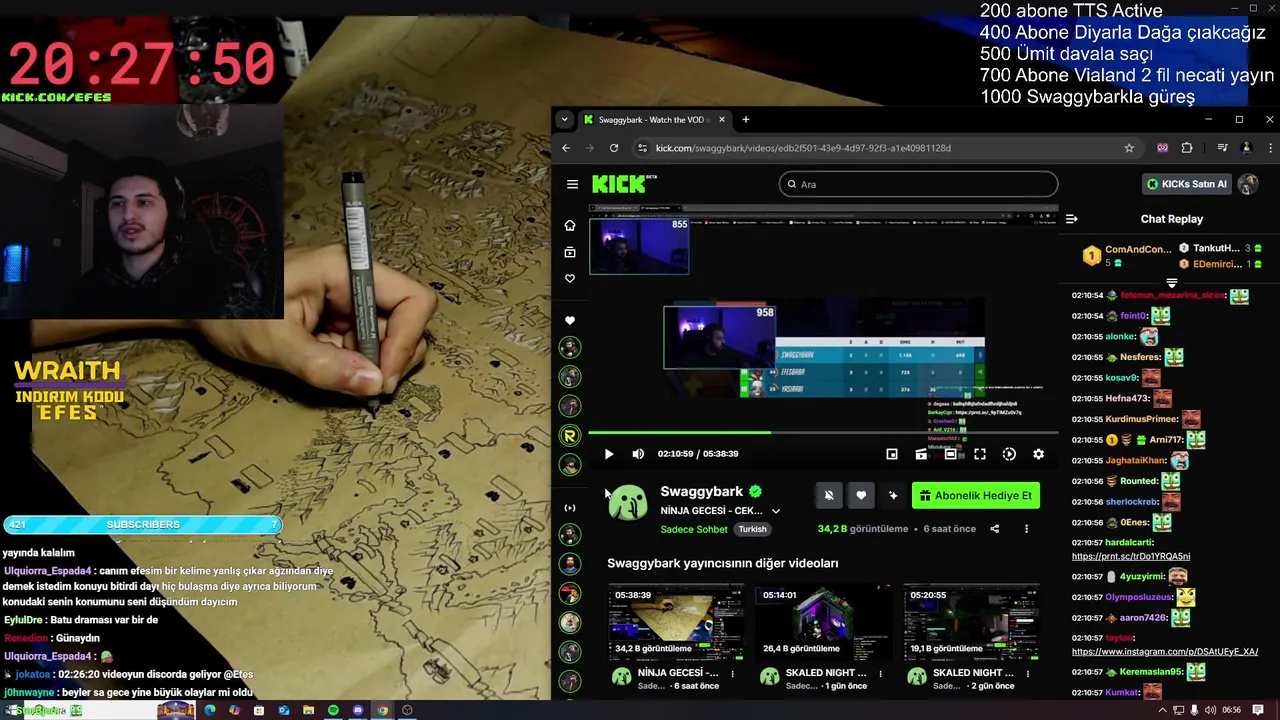Viewport: 1280px width, 720px height.
Task: Open the 05:38:39 NİNJA GECESİ video thumbnail
Action: 677,622
